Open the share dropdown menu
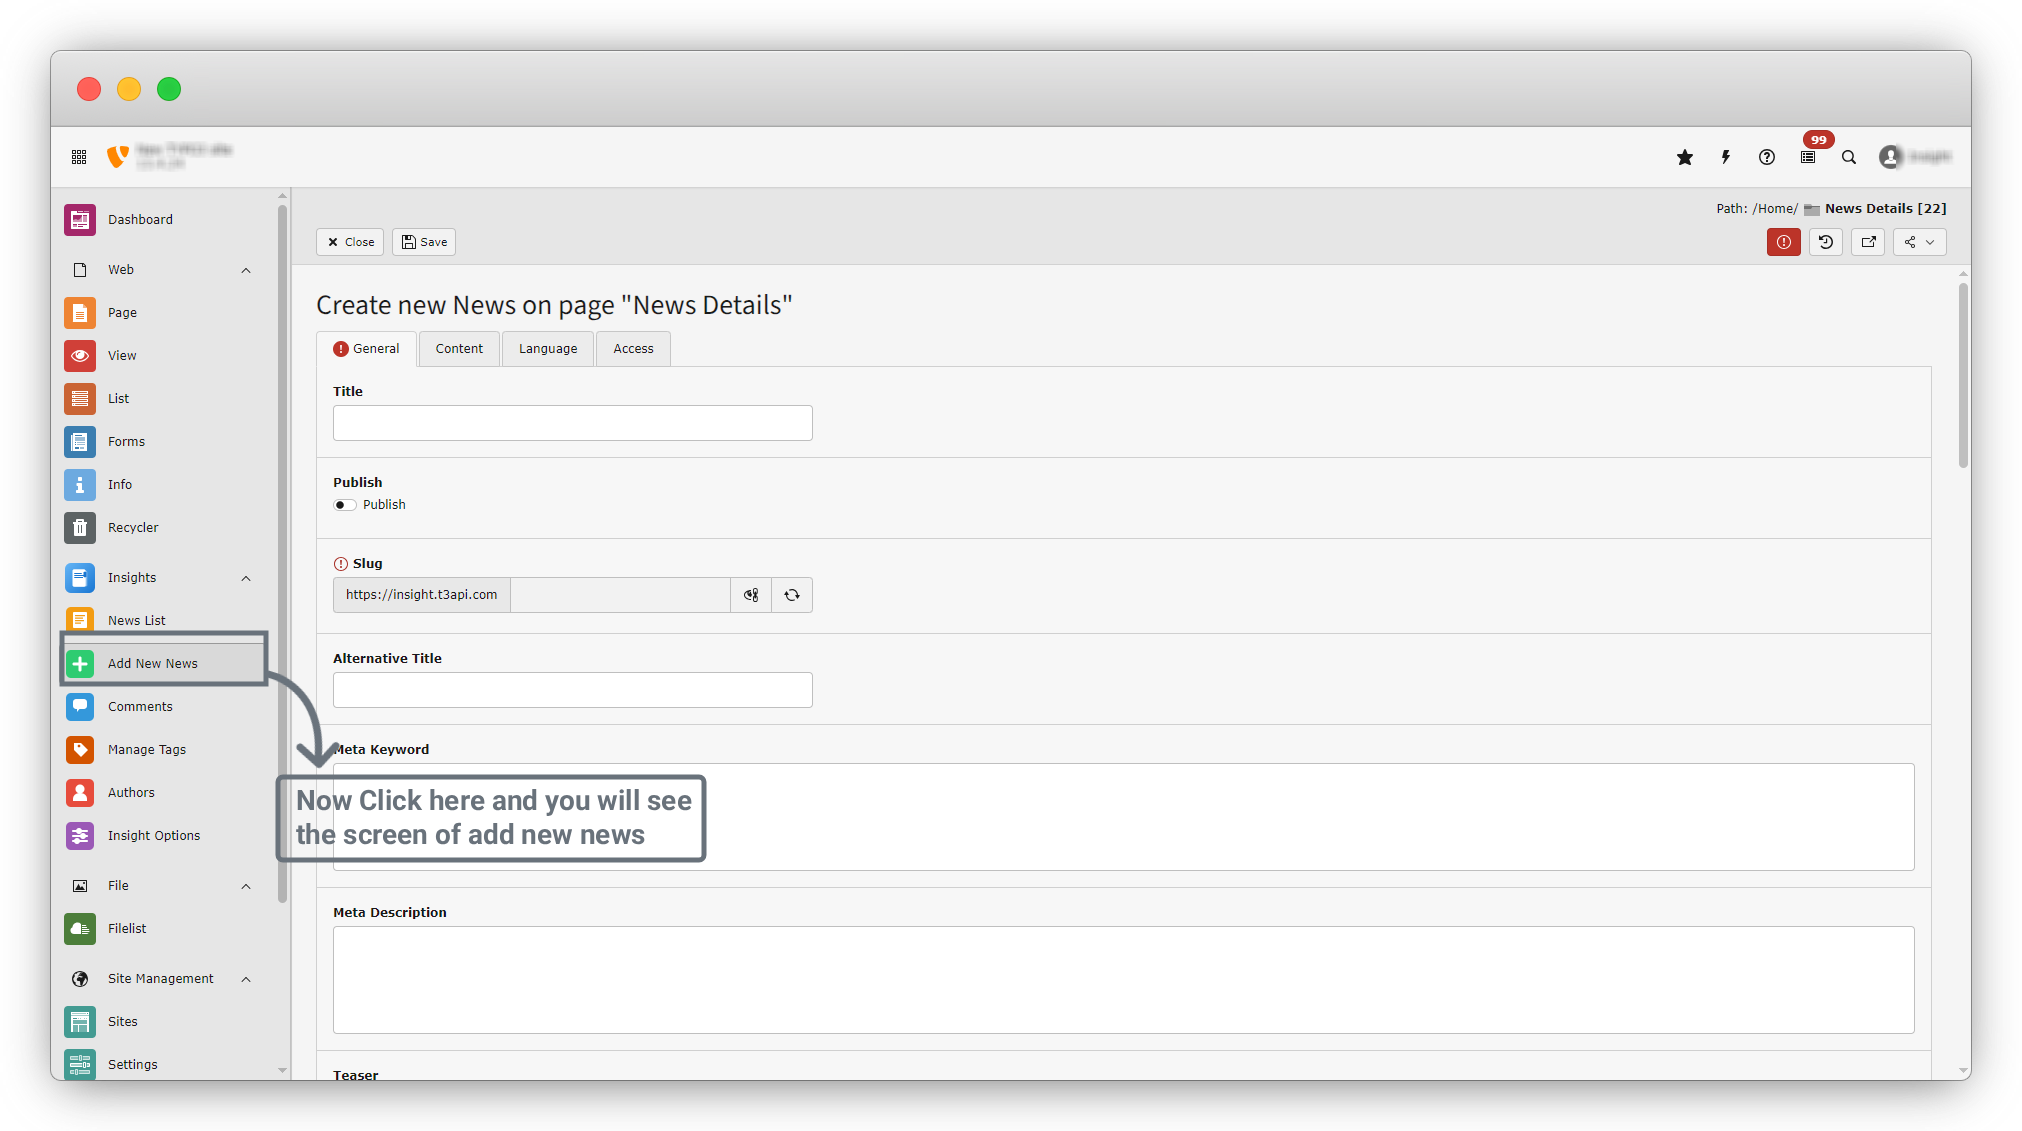Image resolution: width=2022 pixels, height=1131 pixels. point(1919,242)
